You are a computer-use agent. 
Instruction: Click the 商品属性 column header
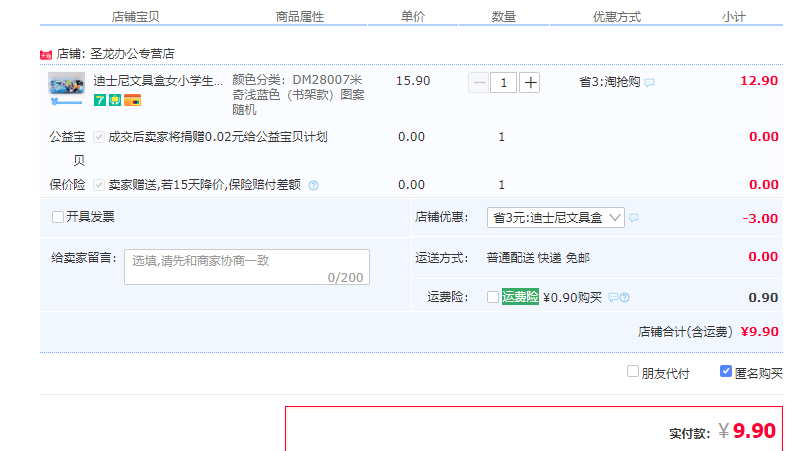pyautogui.click(x=300, y=17)
